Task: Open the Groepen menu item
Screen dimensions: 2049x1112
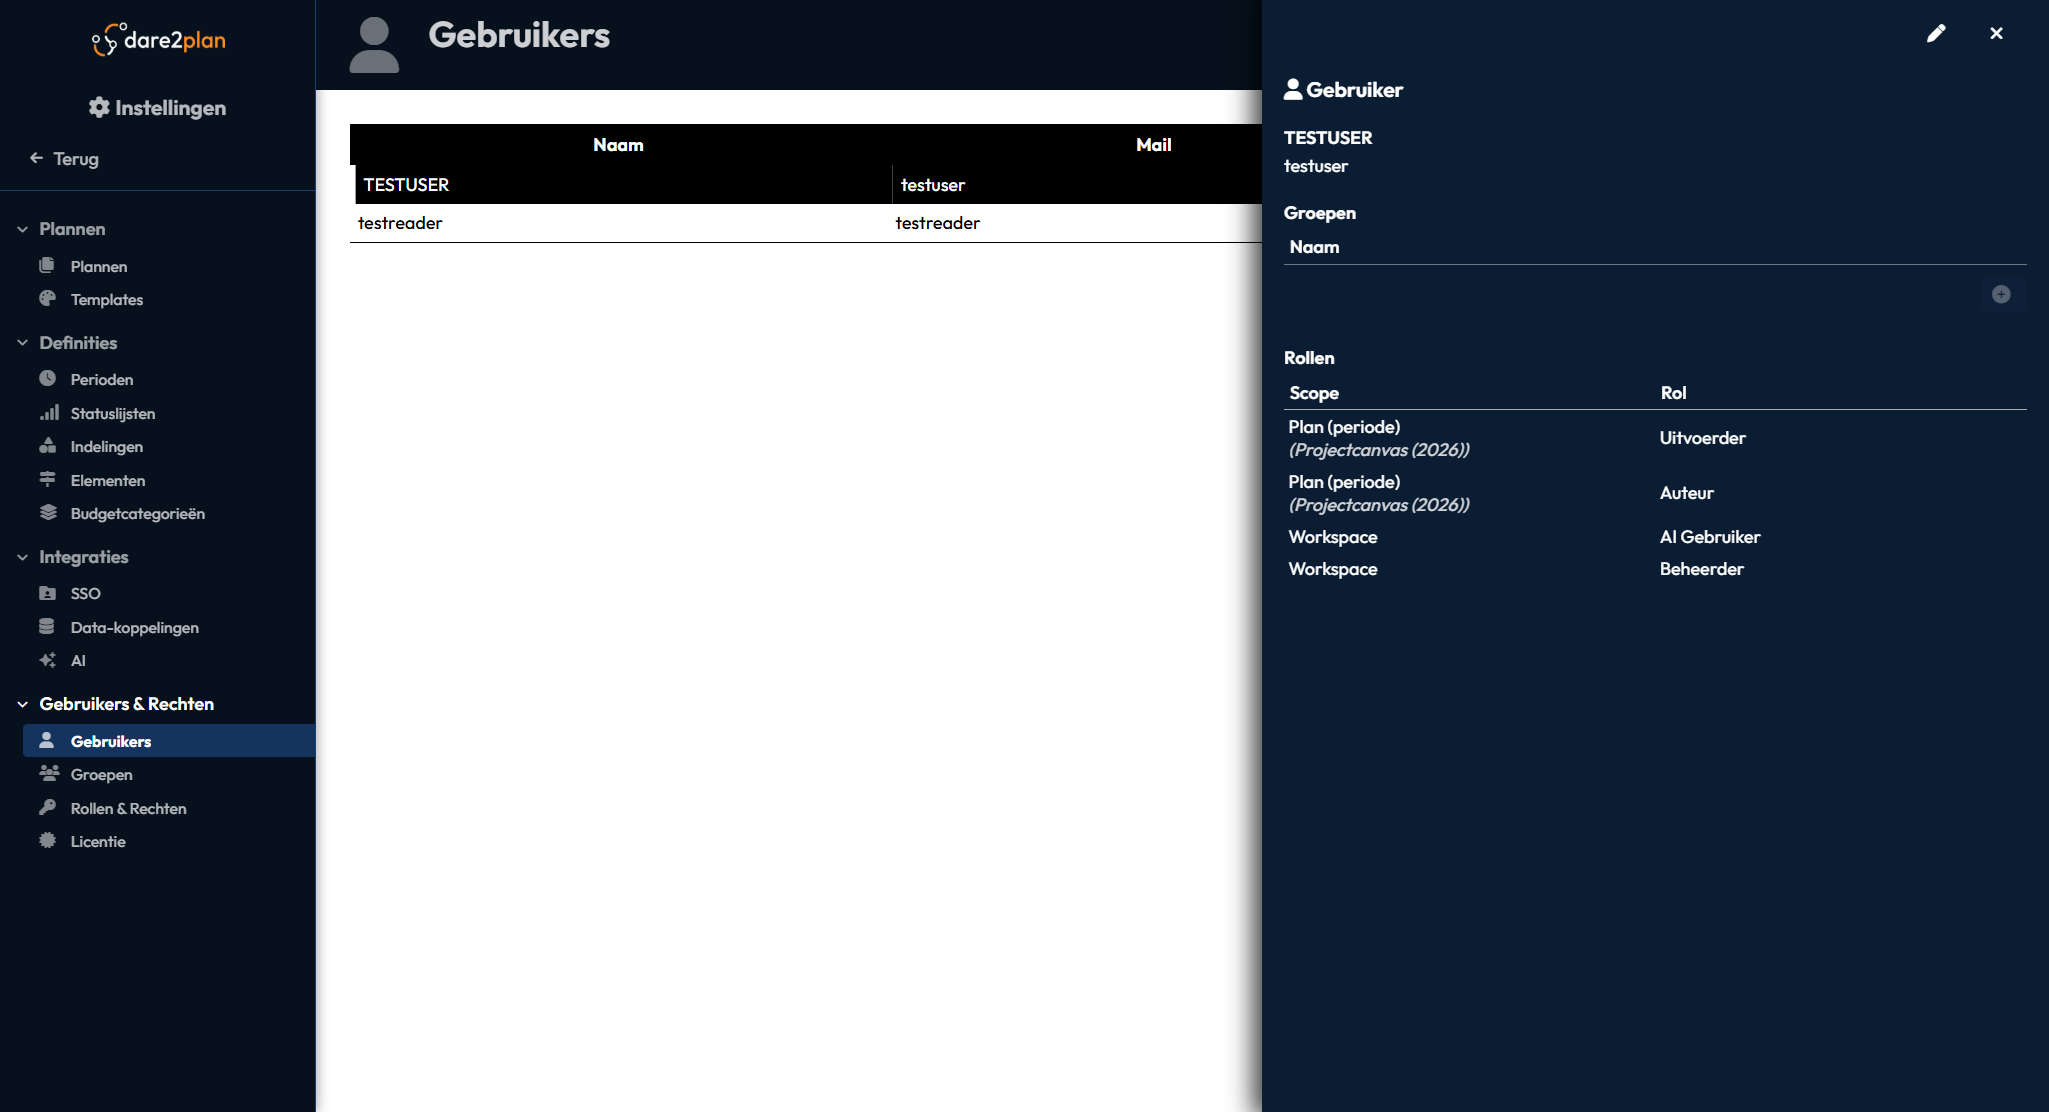Action: [x=101, y=775]
